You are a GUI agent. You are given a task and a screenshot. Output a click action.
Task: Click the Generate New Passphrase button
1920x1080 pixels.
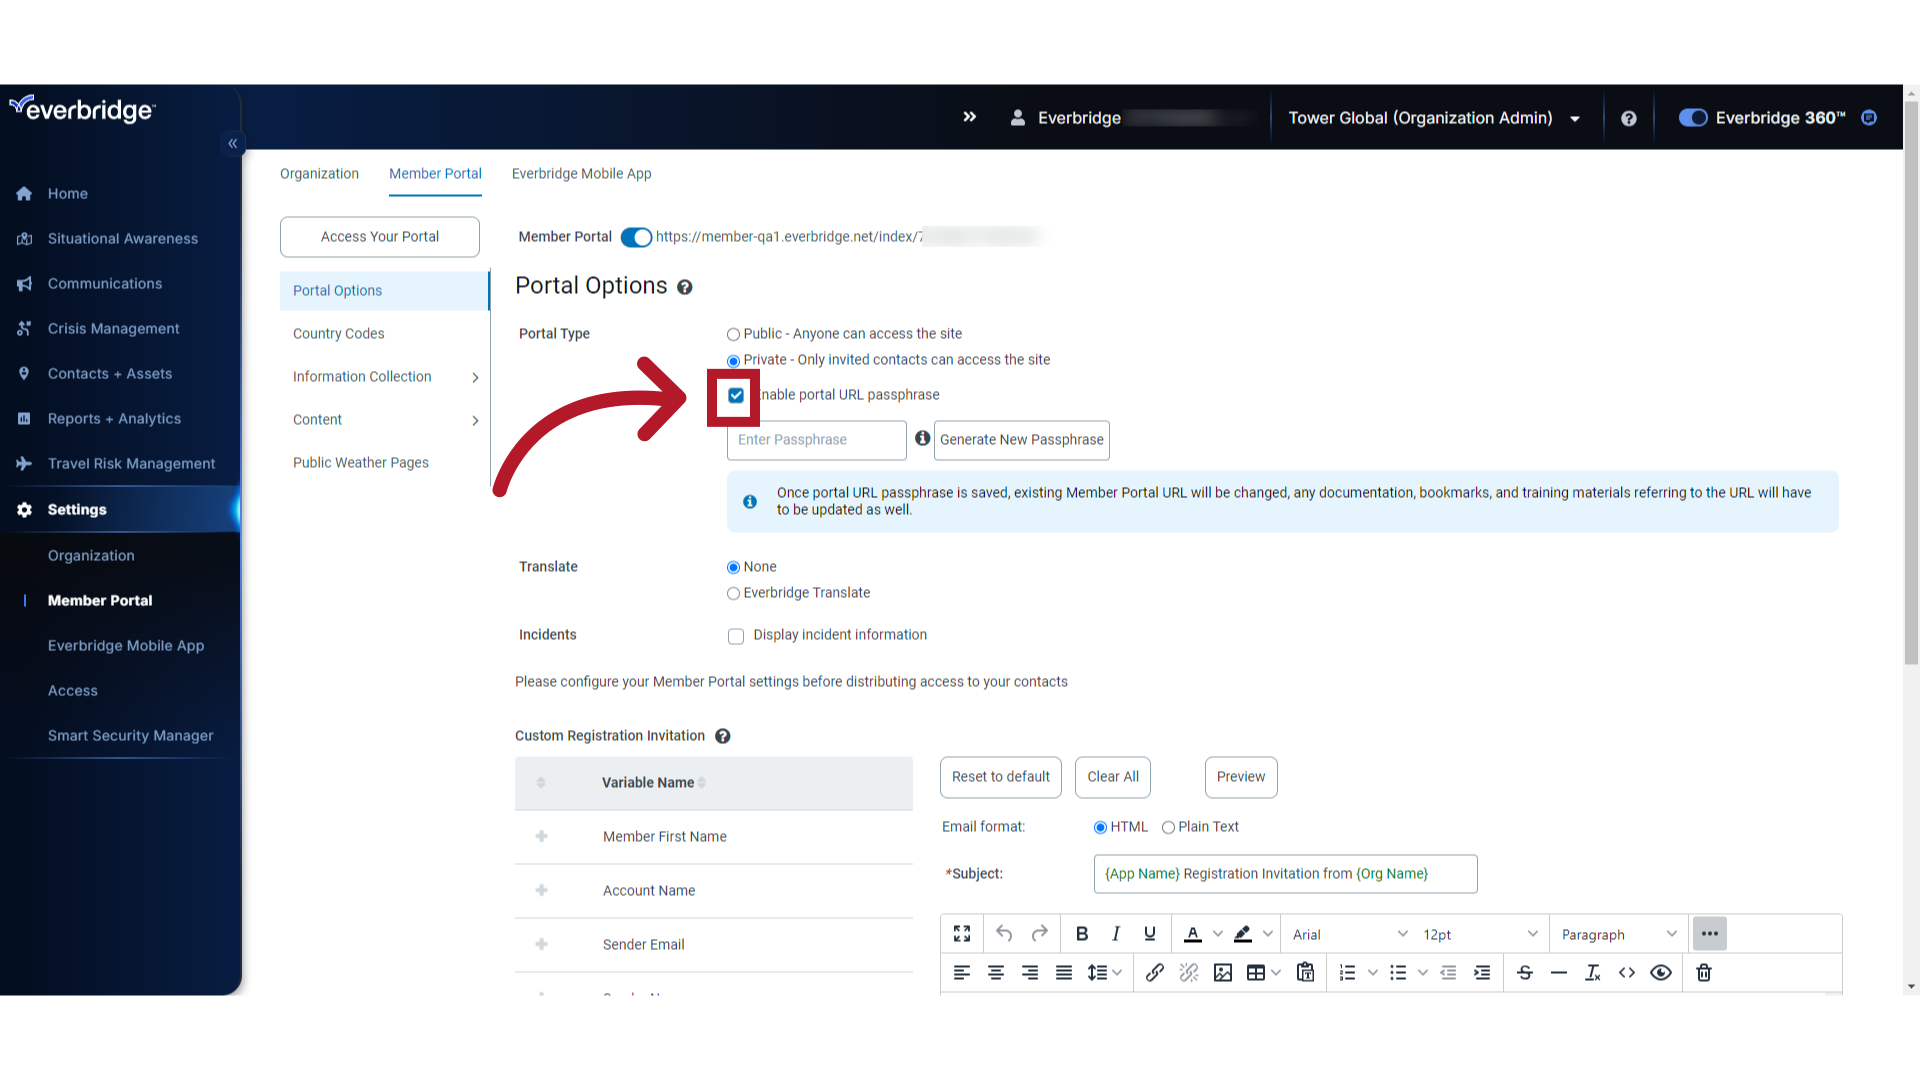click(x=1022, y=439)
